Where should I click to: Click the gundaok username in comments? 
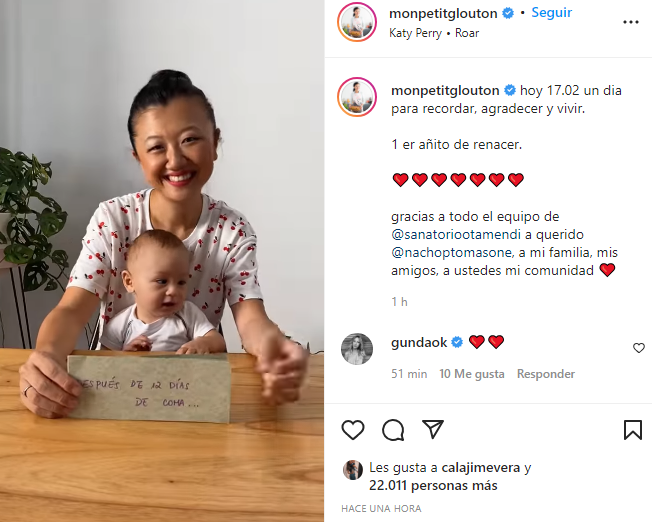419,342
